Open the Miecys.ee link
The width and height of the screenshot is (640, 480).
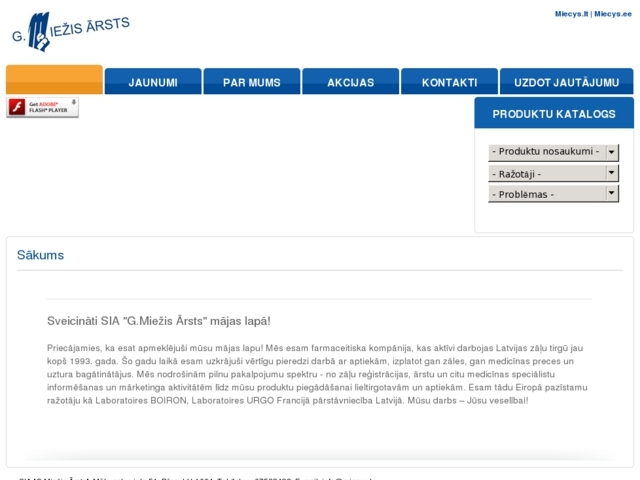pos(613,14)
